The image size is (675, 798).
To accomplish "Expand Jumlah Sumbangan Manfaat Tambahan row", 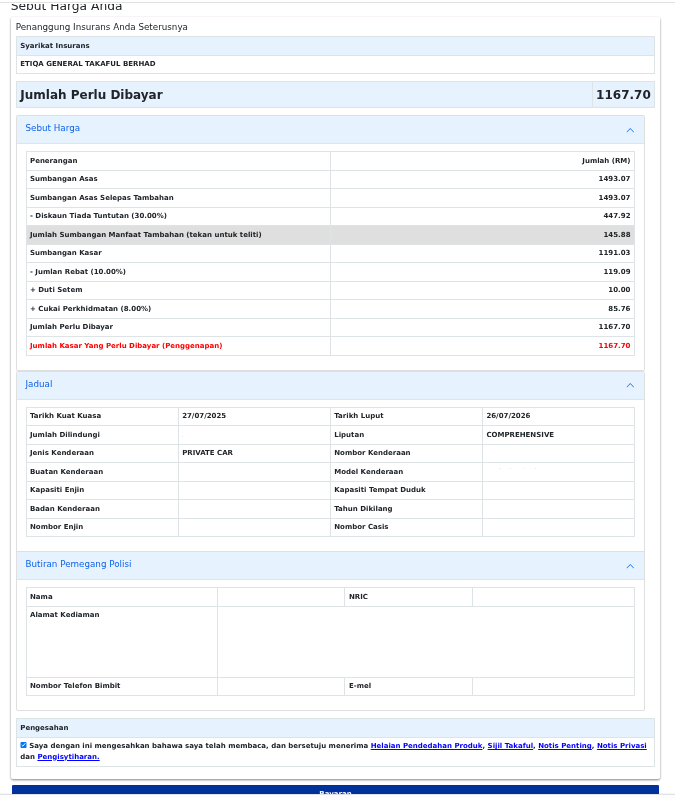I will (330, 235).
